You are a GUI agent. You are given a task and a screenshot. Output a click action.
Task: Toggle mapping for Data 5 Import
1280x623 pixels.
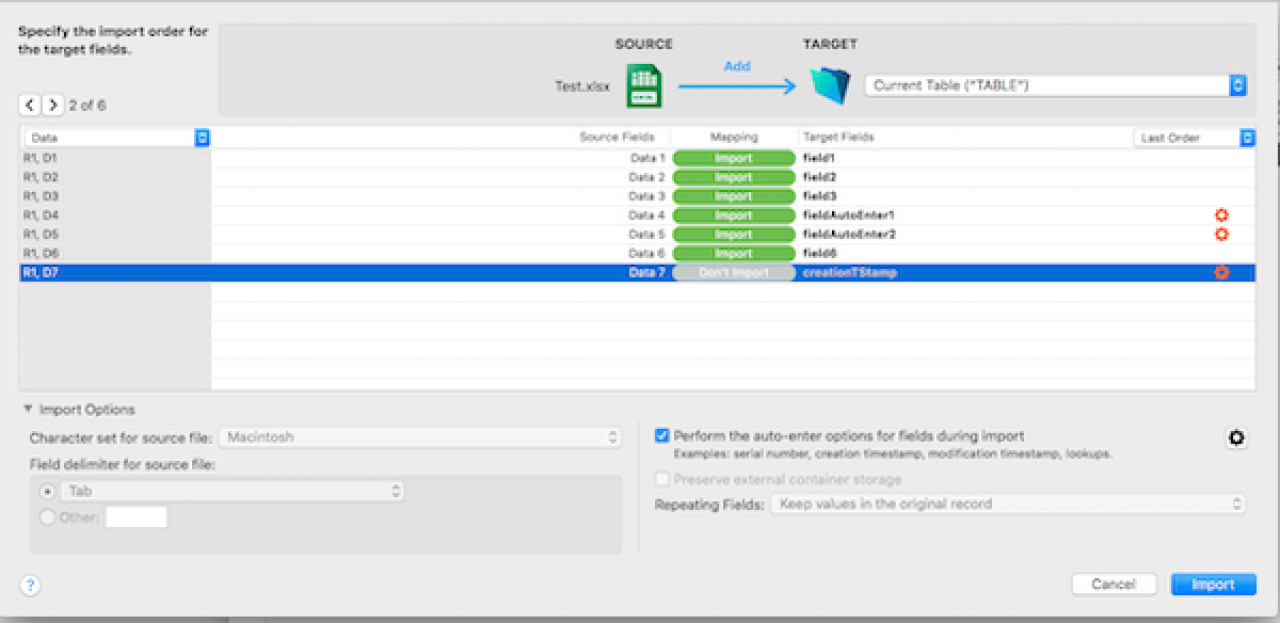pos(734,234)
